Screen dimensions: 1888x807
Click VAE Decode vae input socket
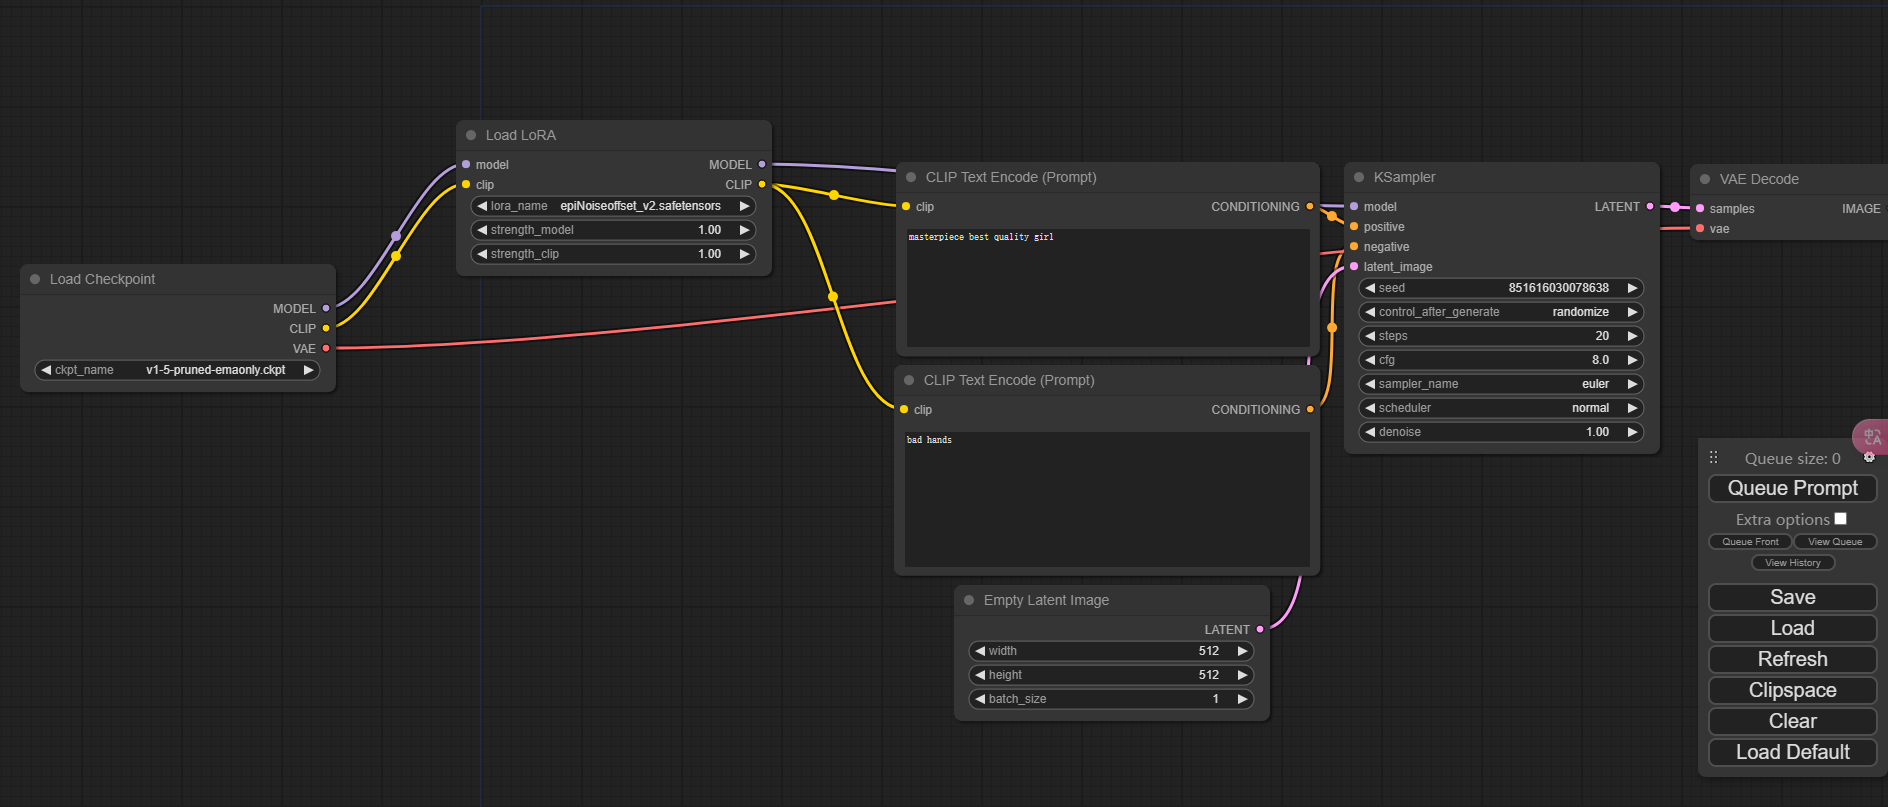pyautogui.click(x=1700, y=228)
